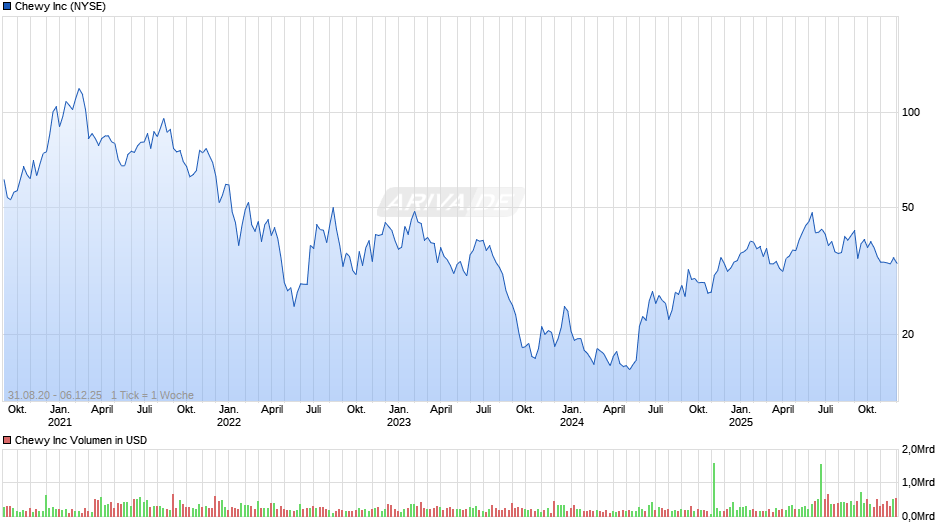Viewport: 940px width, 526px height.
Task: Click the 2024 year label on x-axis
Action: 571,422
